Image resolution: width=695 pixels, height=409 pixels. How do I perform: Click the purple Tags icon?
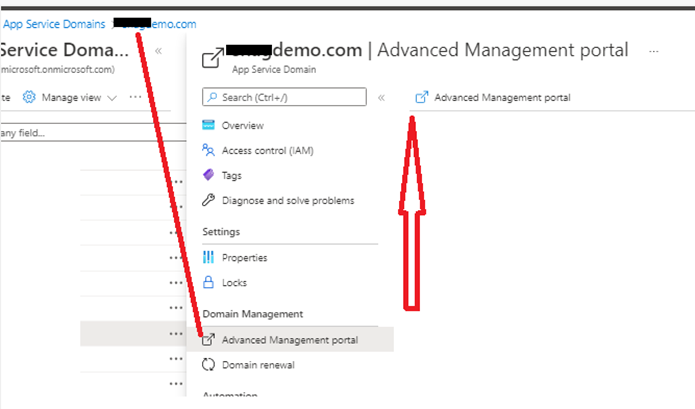(208, 175)
